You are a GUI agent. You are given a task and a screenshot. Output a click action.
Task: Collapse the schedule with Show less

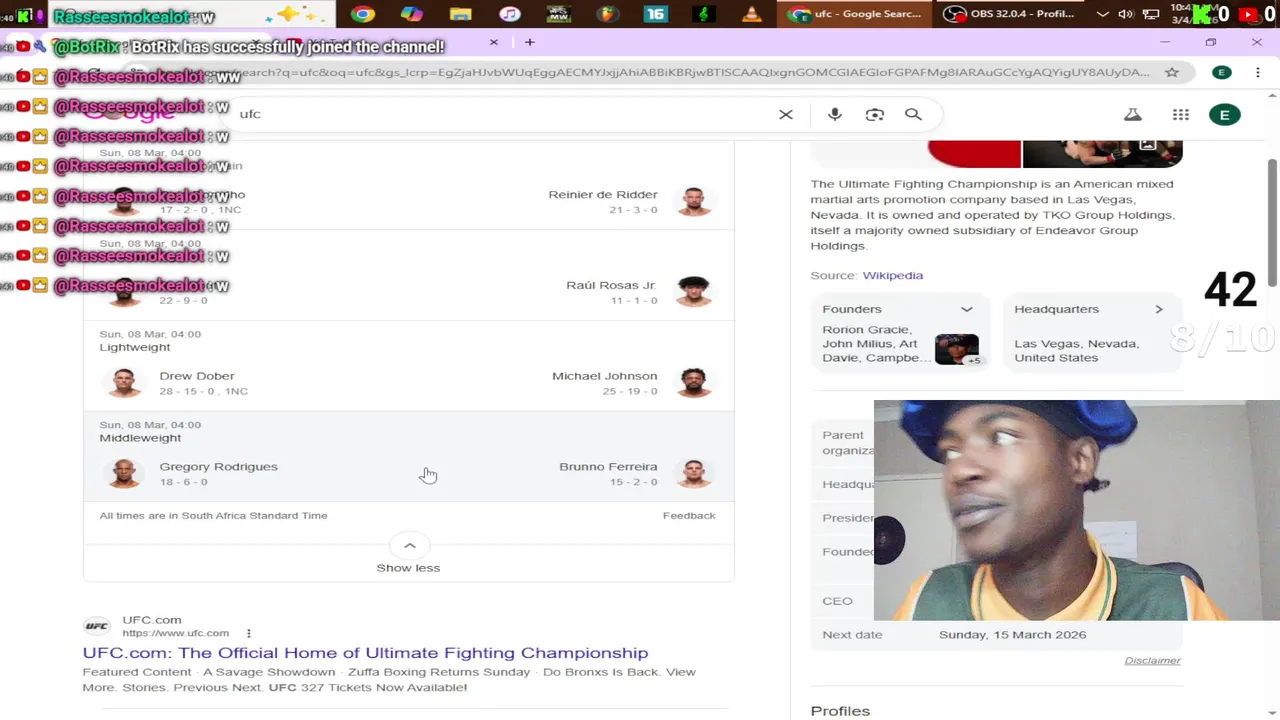pyautogui.click(x=408, y=556)
